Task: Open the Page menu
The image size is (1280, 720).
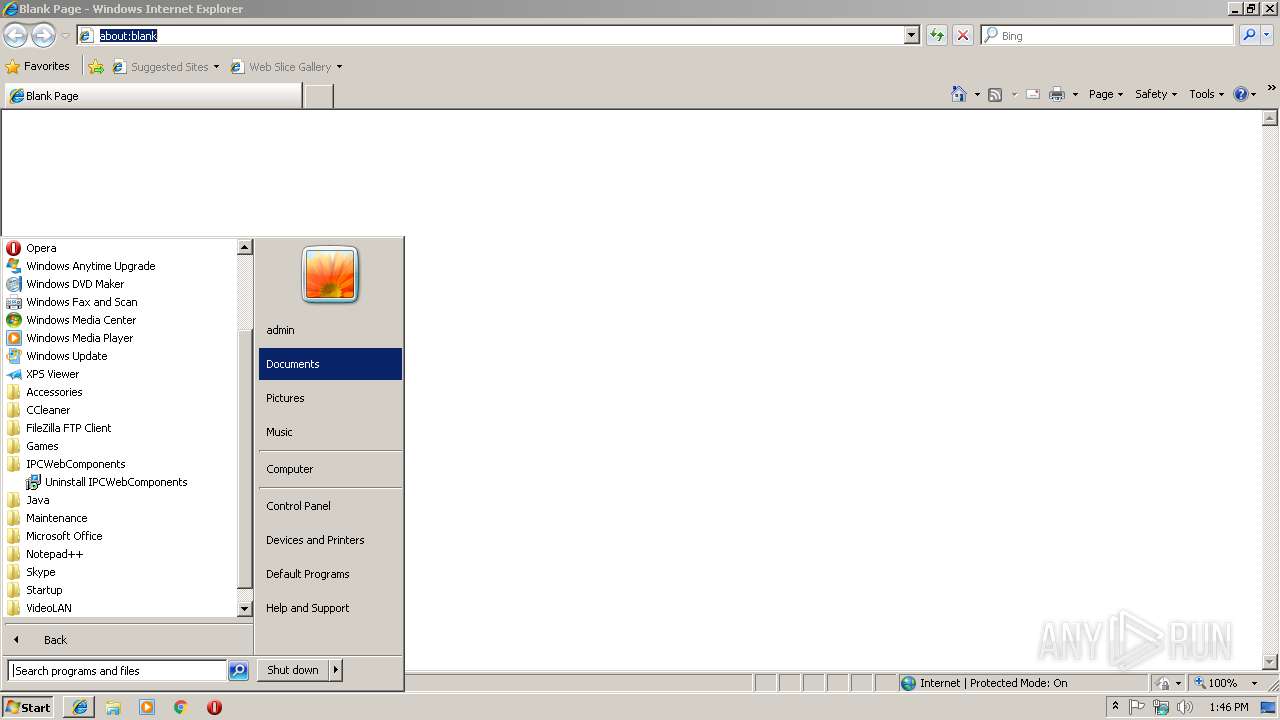Action: click(1105, 94)
